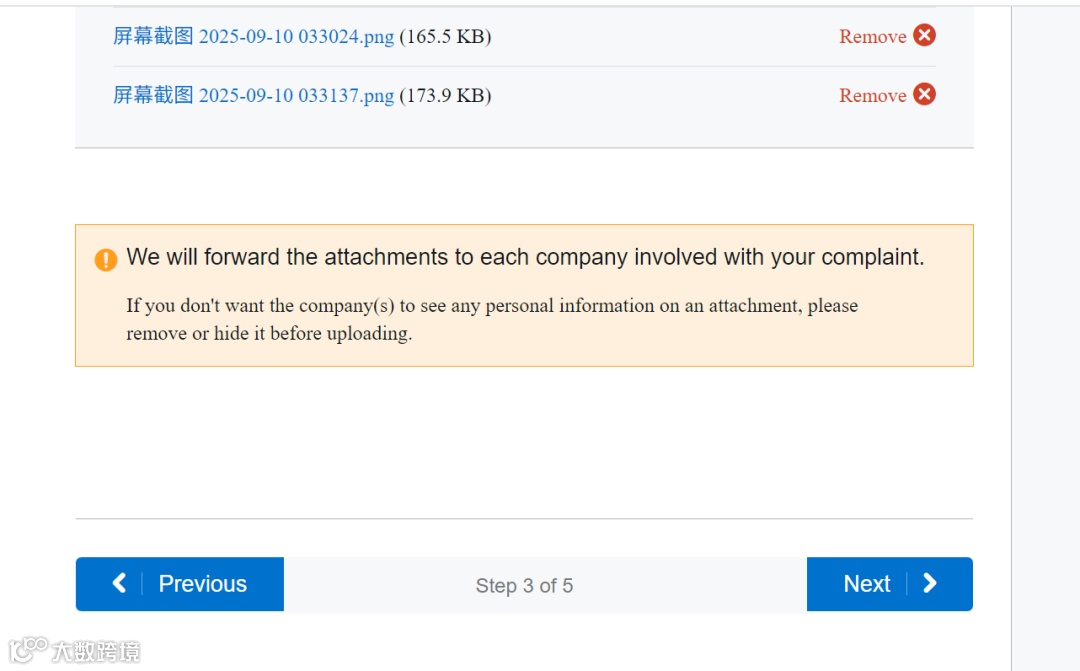Click the left chevron on Previous
This screenshot has width=1080, height=671.
tap(119, 583)
